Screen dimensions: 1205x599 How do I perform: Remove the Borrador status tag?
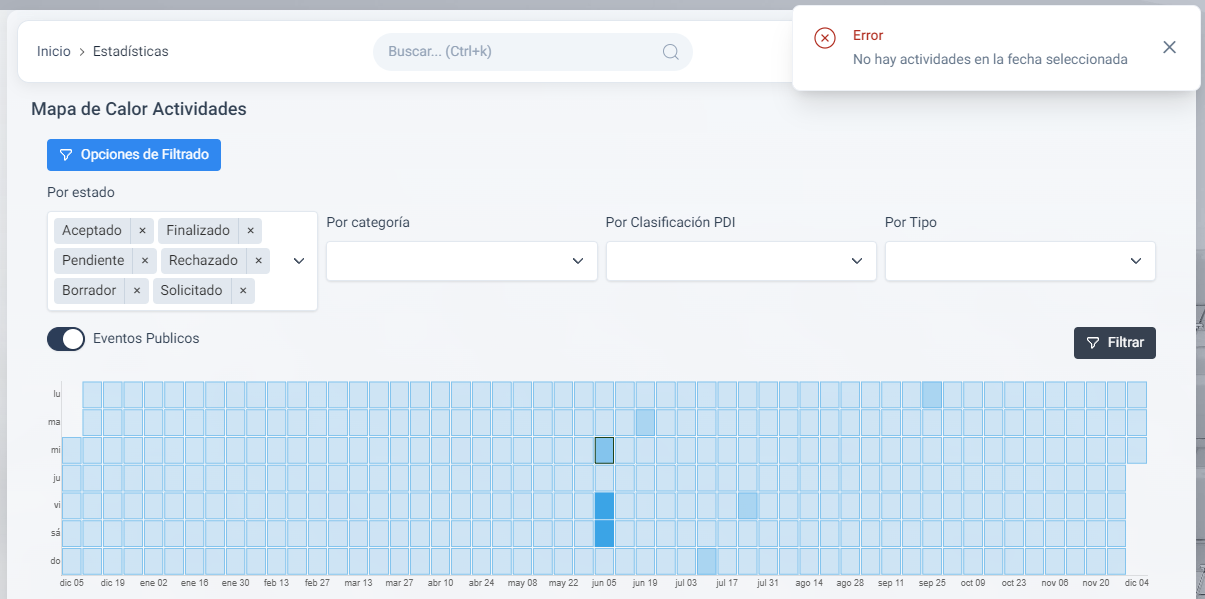[x=137, y=291]
